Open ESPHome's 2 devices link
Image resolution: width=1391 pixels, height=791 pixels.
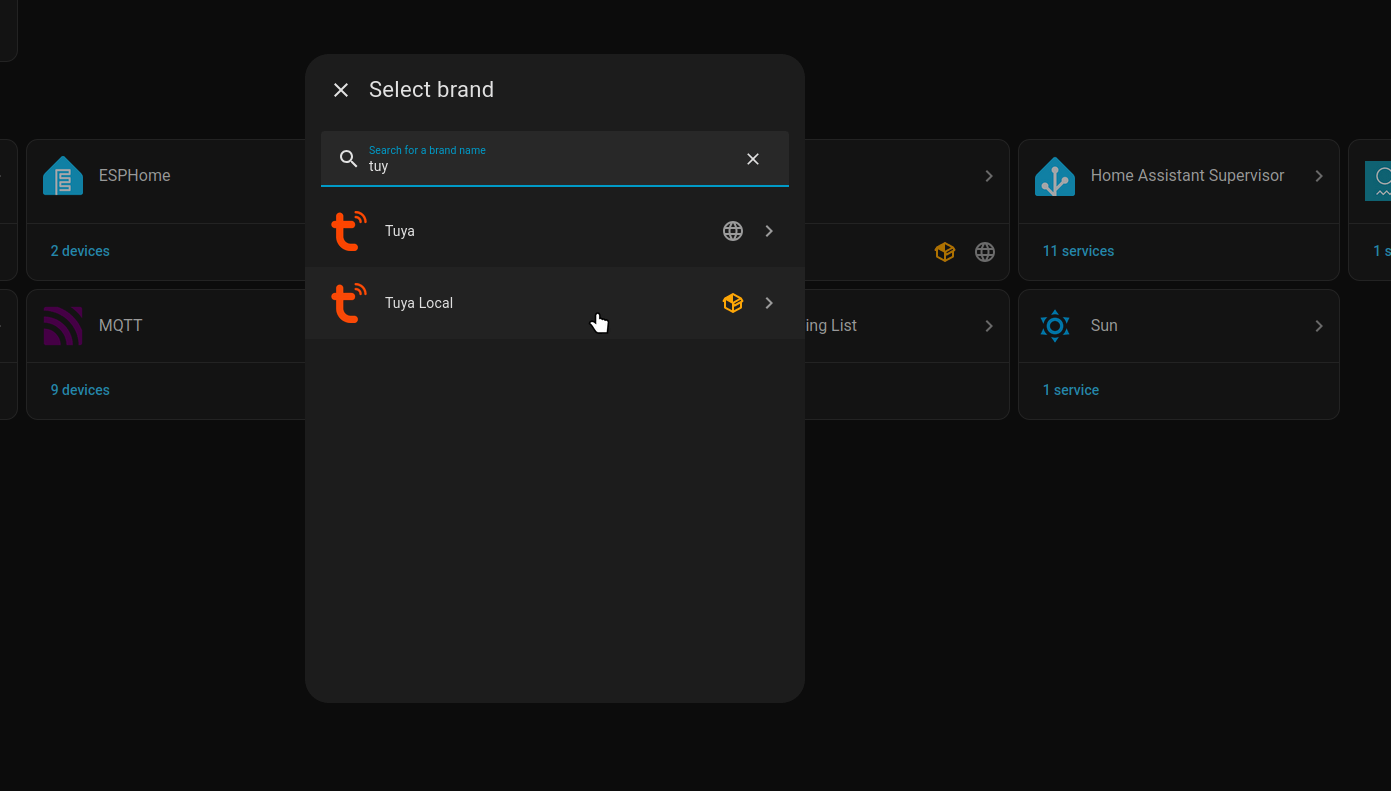click(80, 251)
